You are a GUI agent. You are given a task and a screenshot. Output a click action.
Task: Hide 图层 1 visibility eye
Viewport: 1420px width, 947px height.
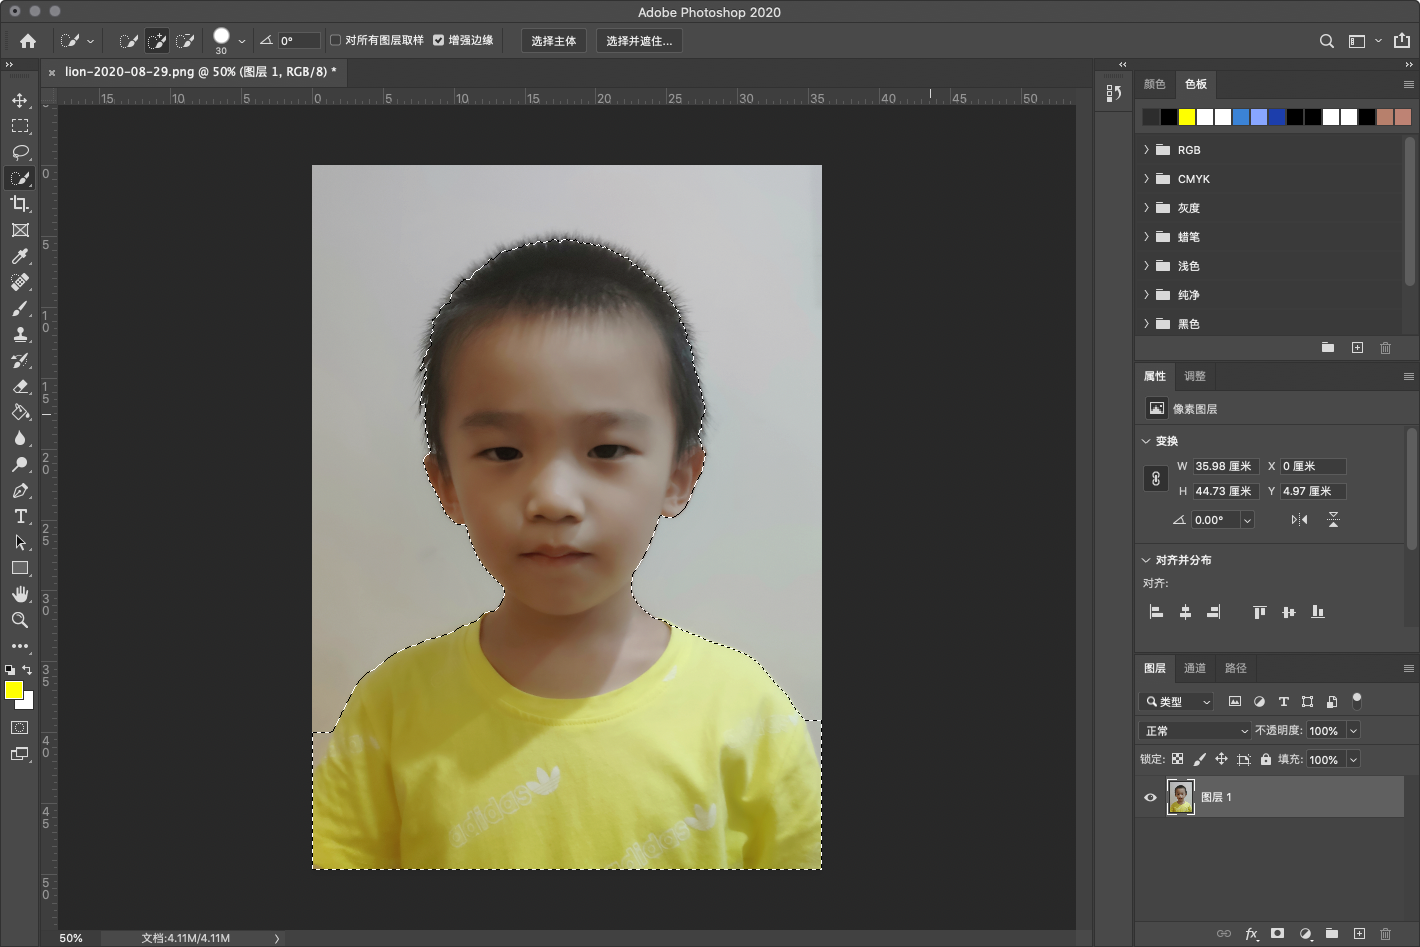(1150, 797)
